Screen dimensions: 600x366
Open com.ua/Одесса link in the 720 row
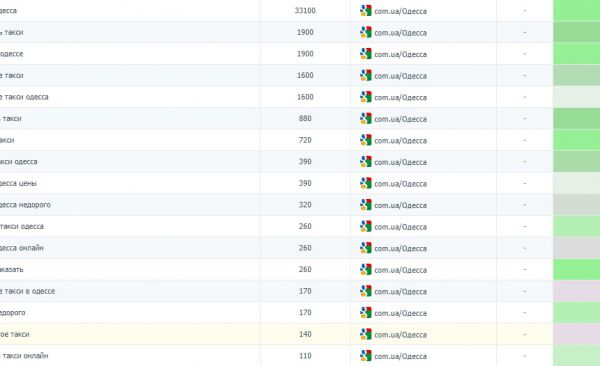(x=400, y=141)
